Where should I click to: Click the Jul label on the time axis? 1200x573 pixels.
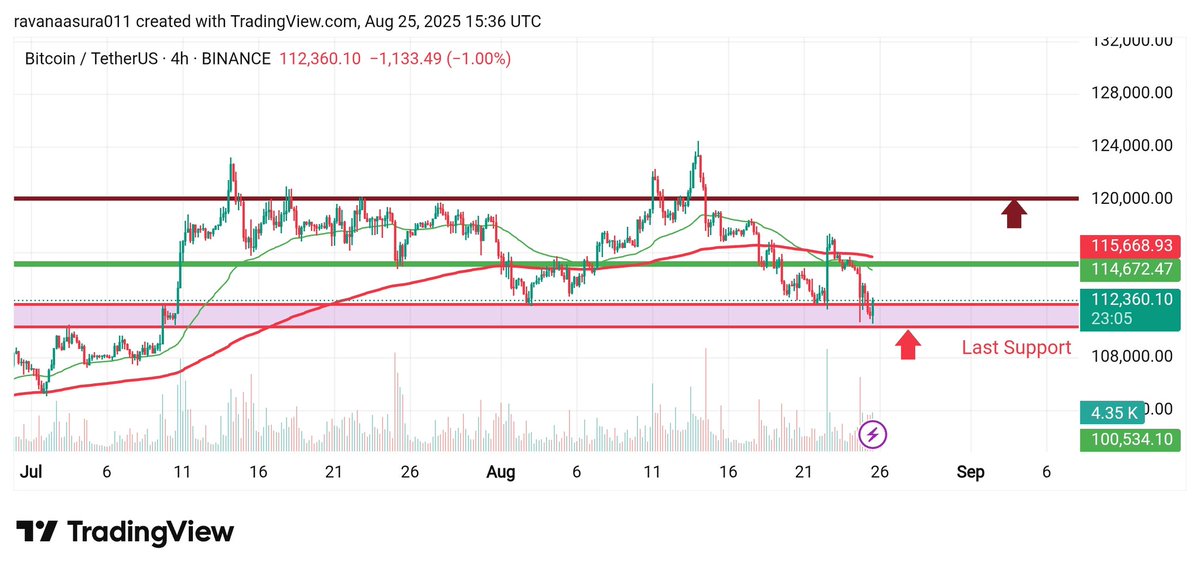(x=31, y=472)
